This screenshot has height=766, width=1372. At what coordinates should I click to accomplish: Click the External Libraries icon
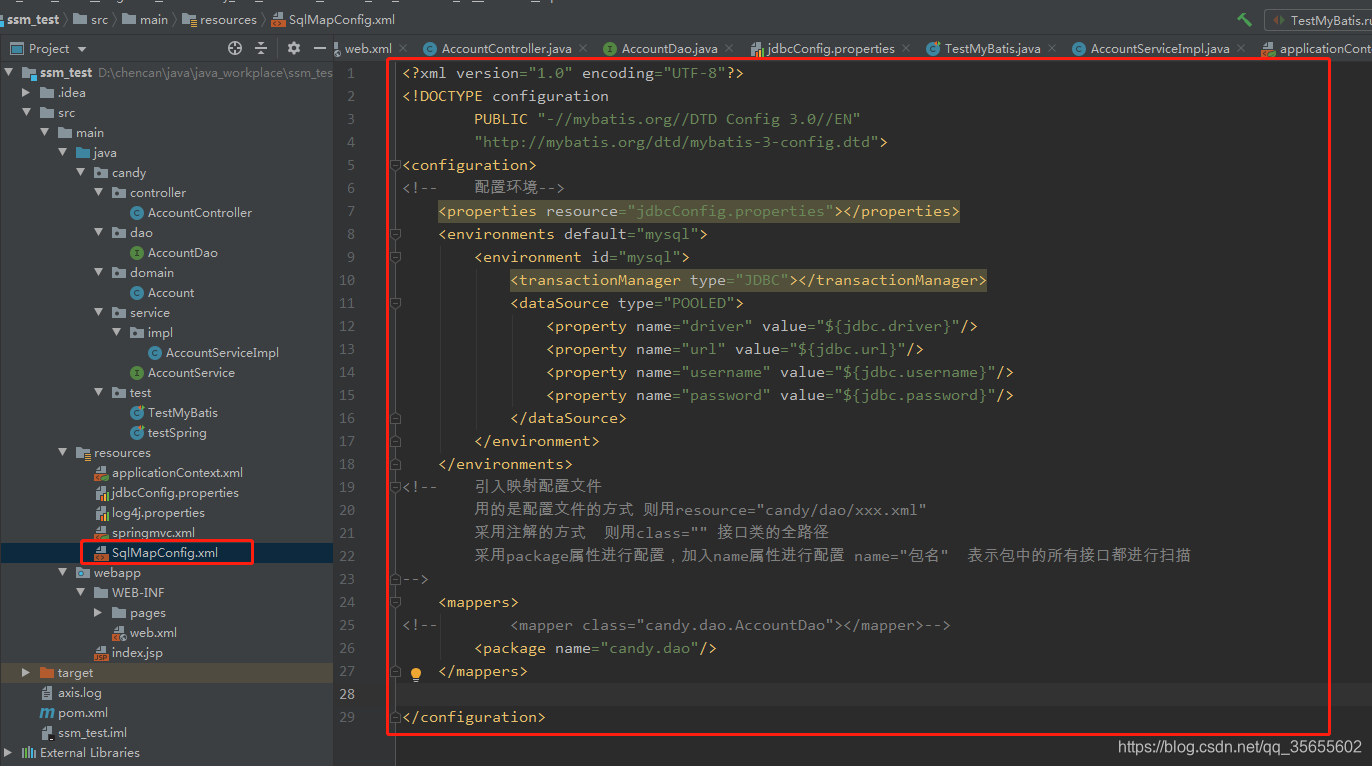pyautogui.click(x=29, y=753)
